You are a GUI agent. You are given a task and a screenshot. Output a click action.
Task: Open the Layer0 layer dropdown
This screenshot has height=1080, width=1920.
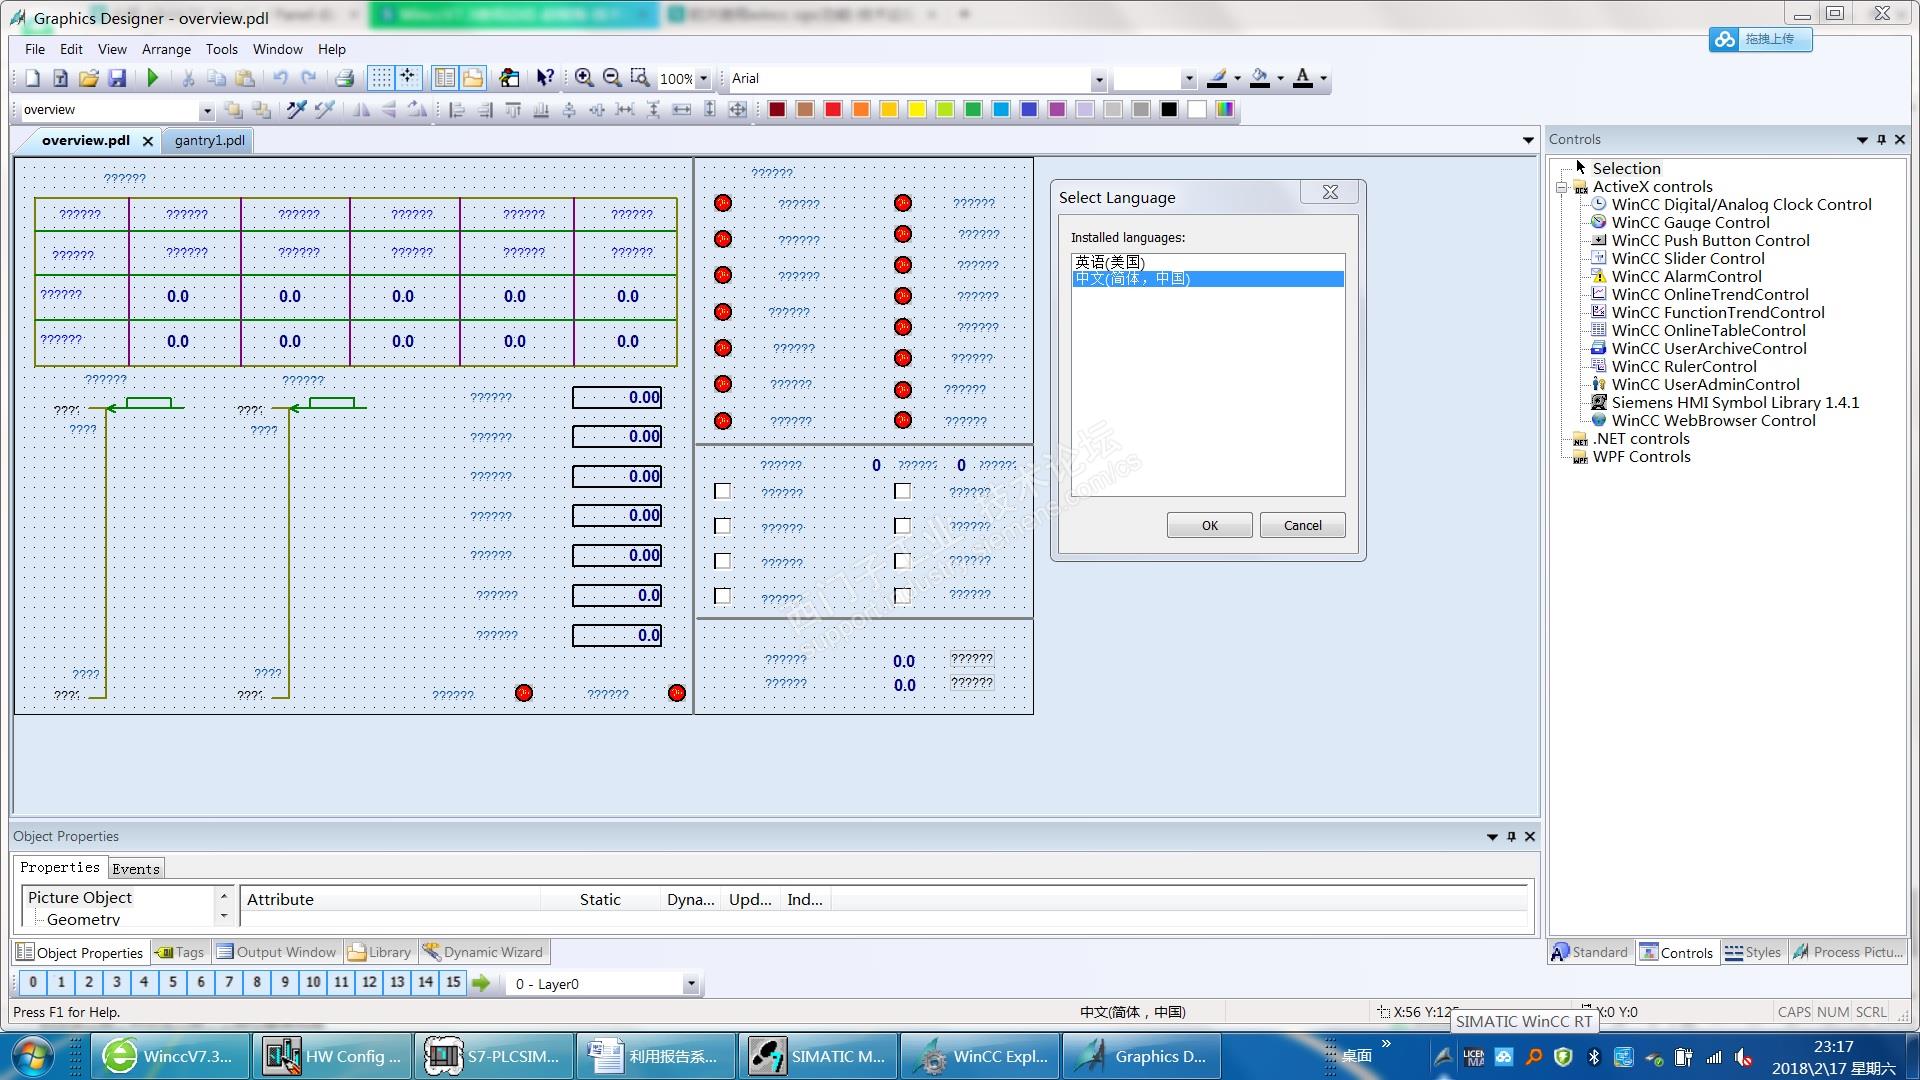(x=690, y=984)
